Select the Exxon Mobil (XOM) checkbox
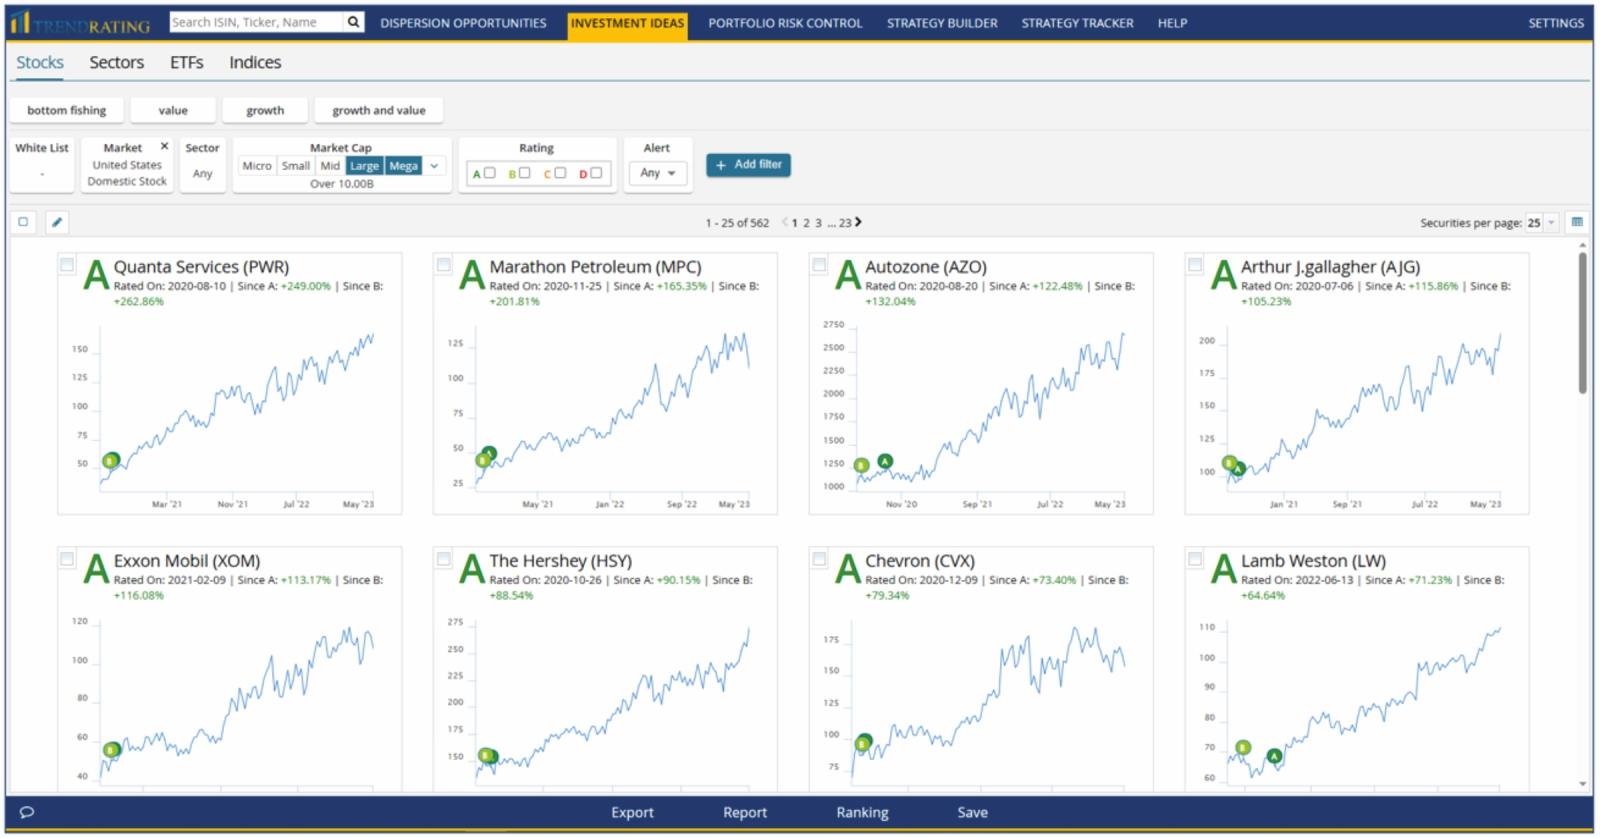 pyautogui.click(x=67, y=558)
